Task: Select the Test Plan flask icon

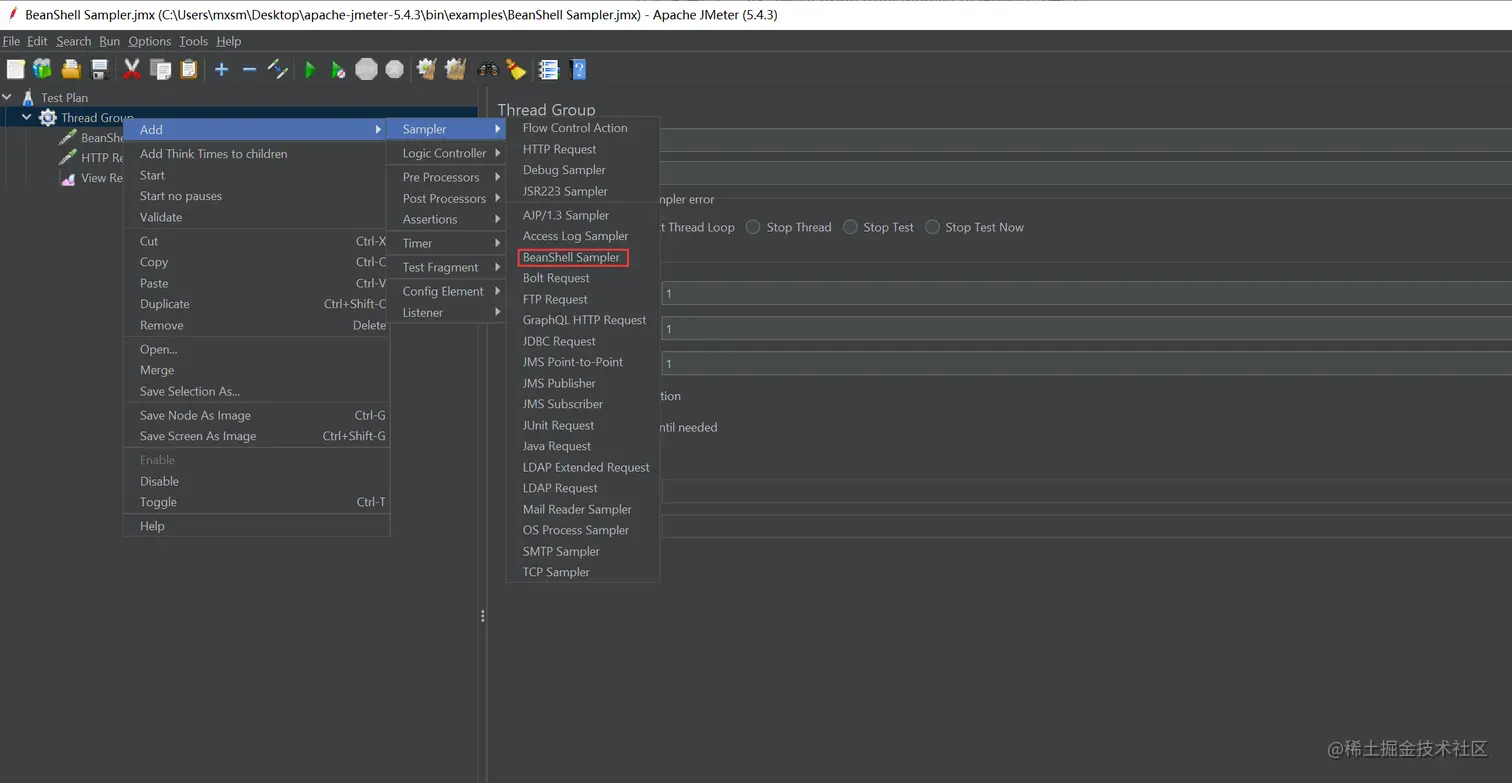Action: pos(28,97)
